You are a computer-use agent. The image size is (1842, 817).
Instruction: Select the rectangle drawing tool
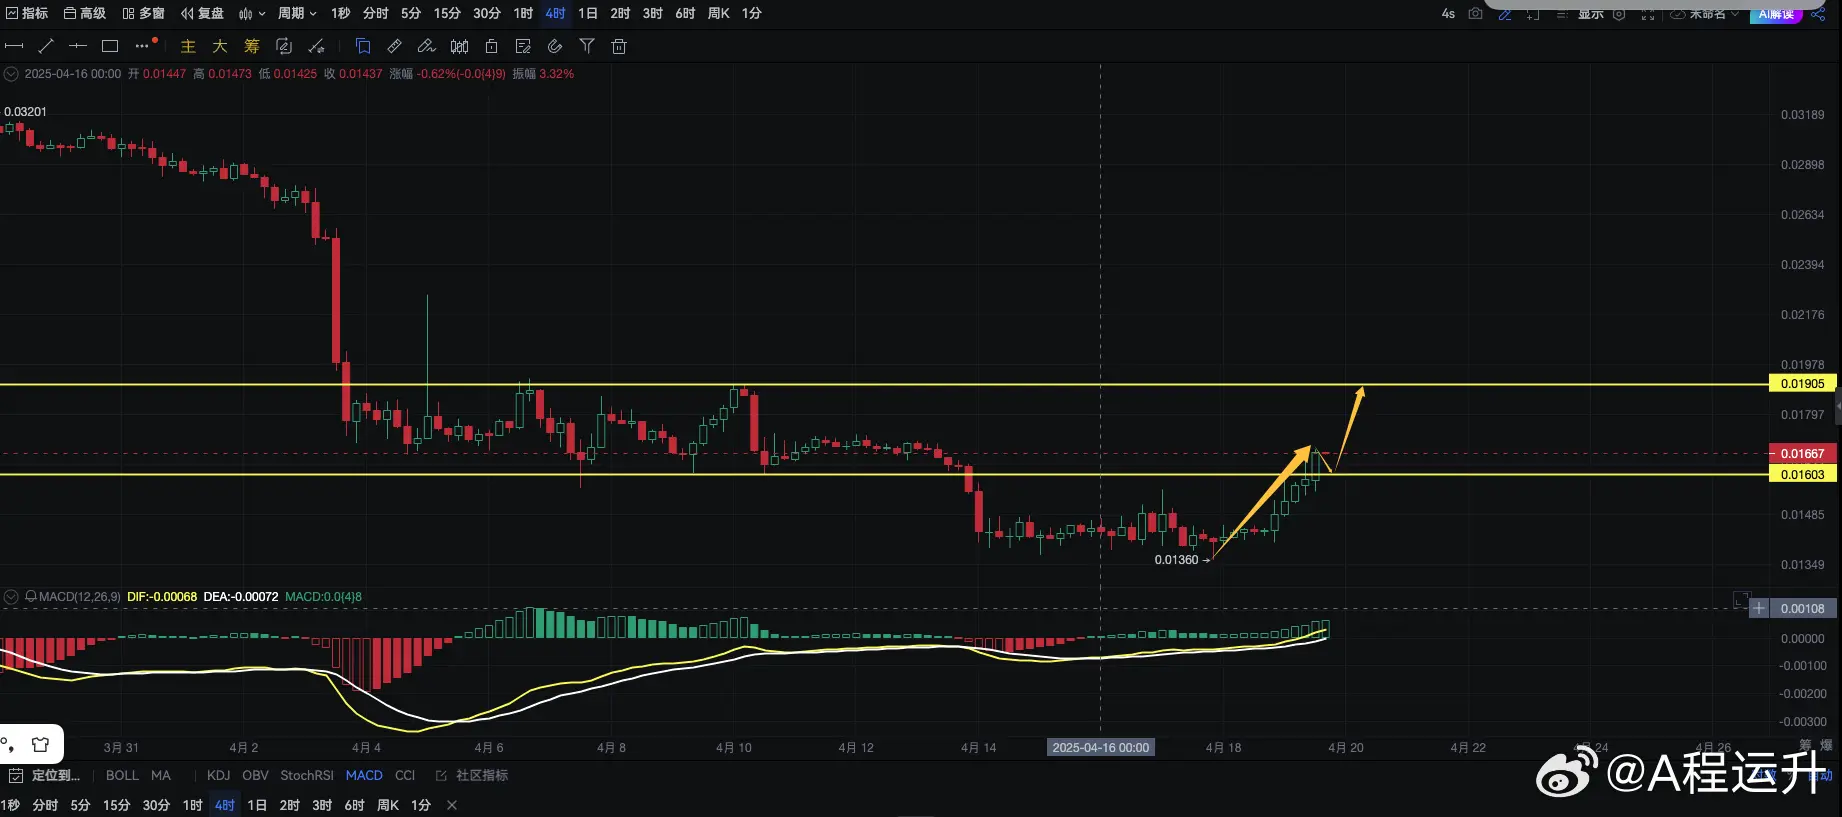[110, 46]
